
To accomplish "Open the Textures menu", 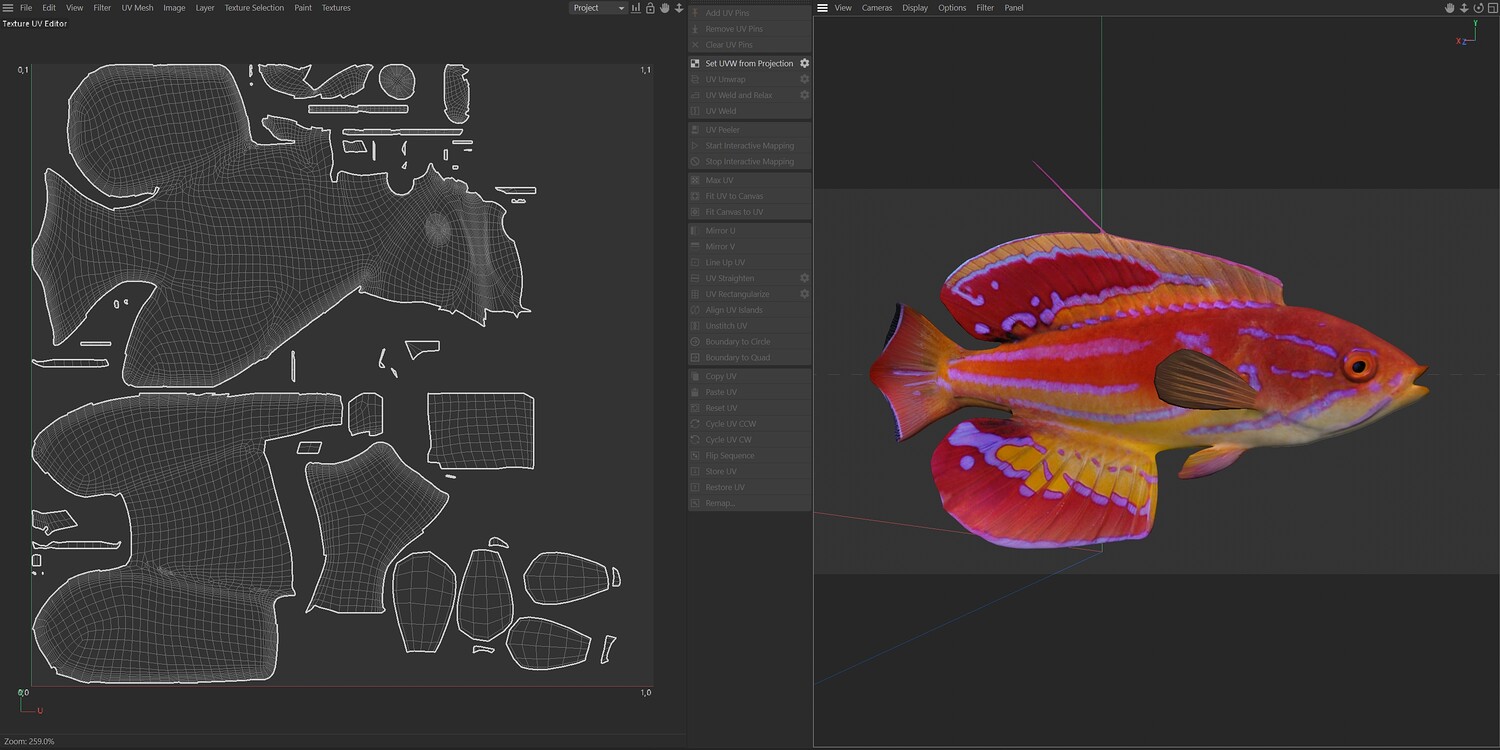I will point(336,8).
